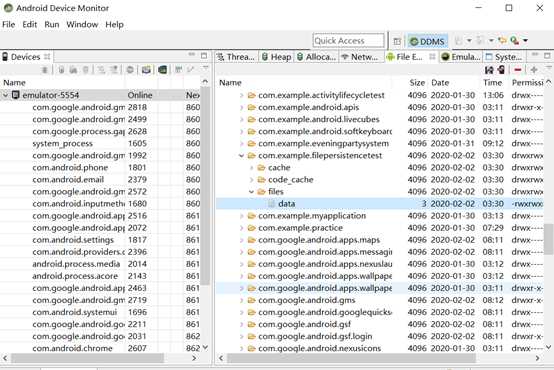Expand the com.example.myapplication folder
The image size is (554, 370).
click(x=242, y=216)
